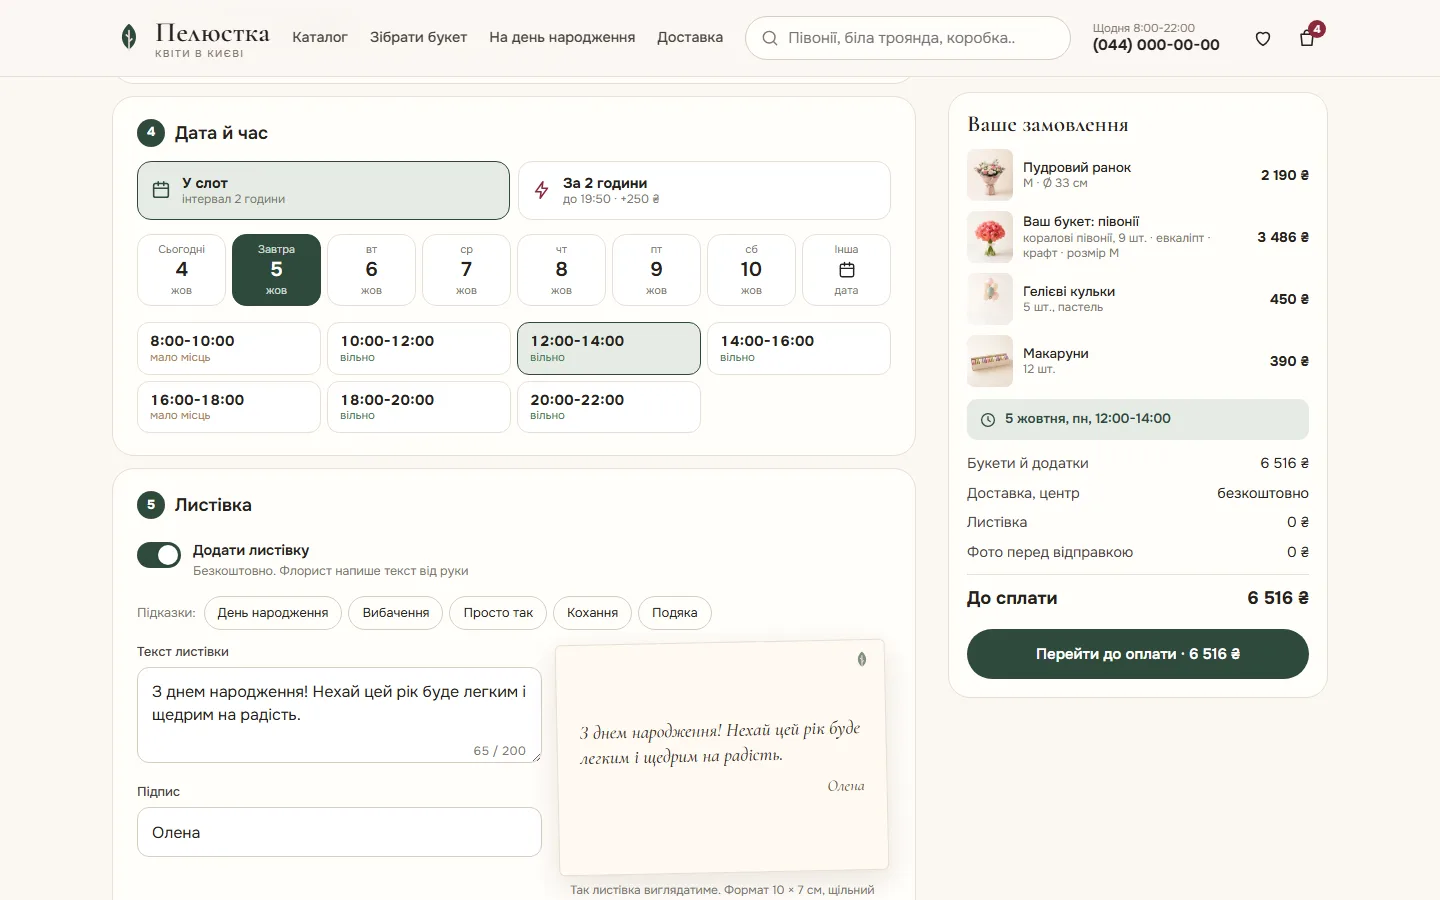Pick the 18:00-20:00 time slot

419,407
